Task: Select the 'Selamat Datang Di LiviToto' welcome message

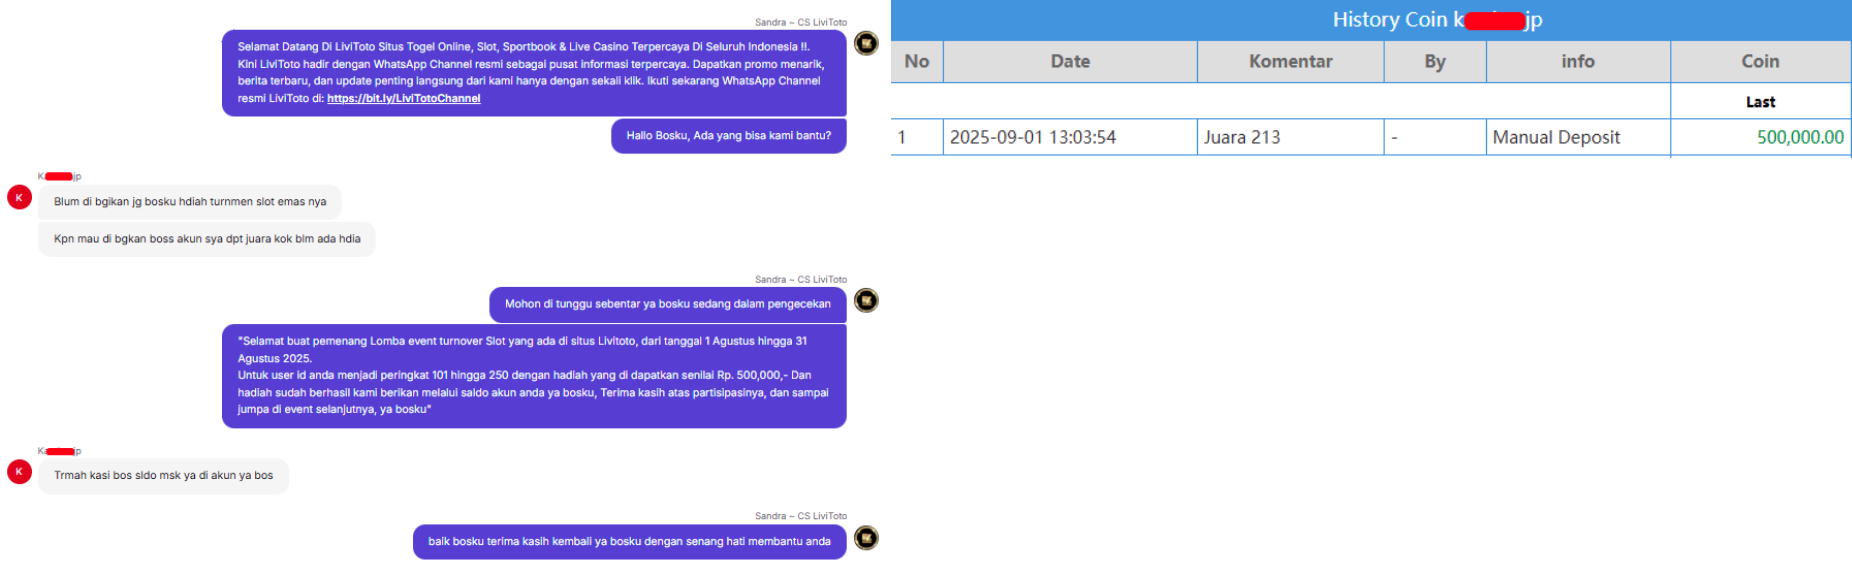Action: tap(534, 73)
